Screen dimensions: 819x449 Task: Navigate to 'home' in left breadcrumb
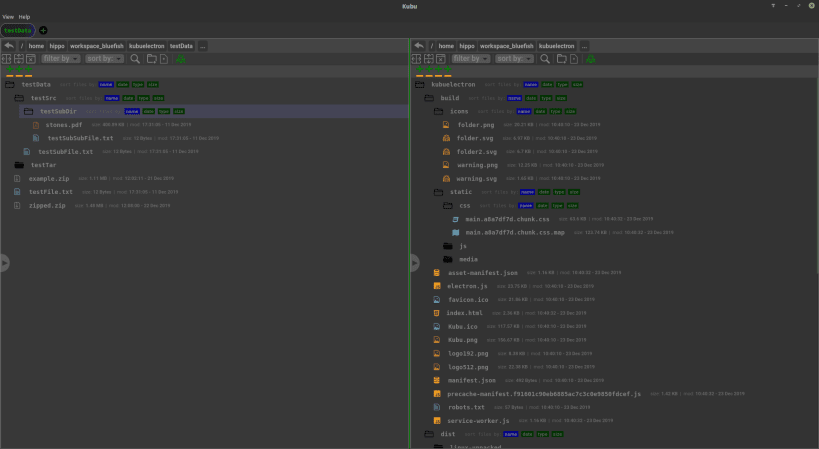pyautogui.click(x=36, y=46)
